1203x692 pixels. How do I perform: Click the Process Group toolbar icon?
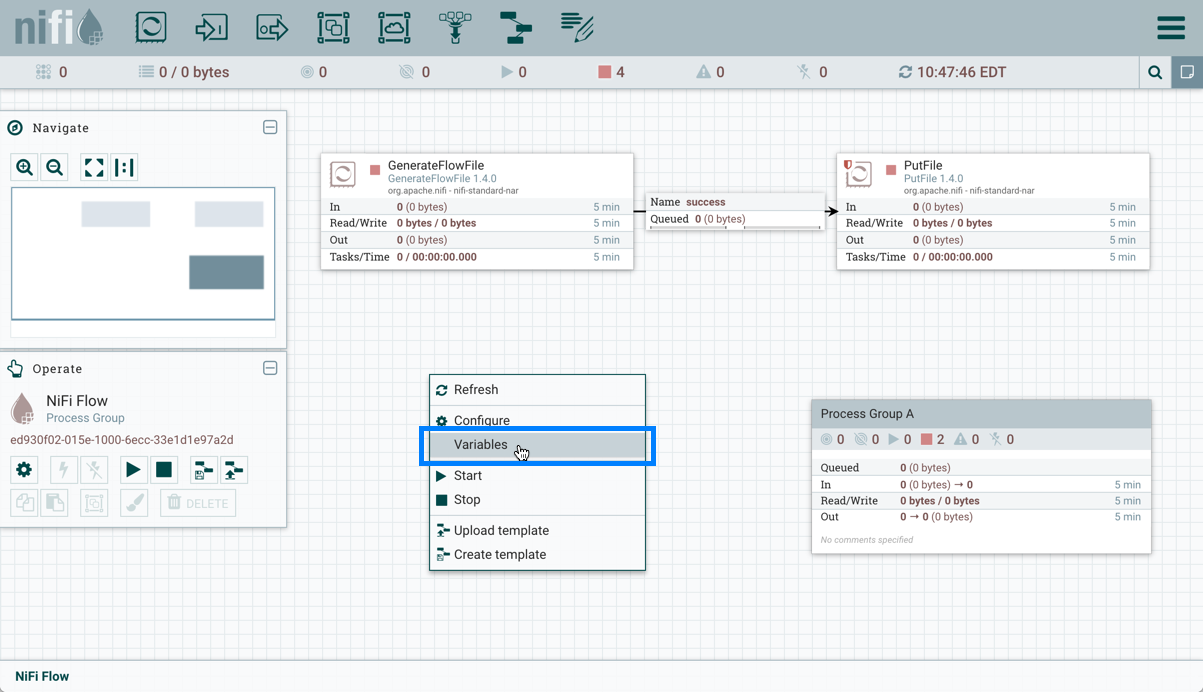pyautogui.click(x=333, y=27)
